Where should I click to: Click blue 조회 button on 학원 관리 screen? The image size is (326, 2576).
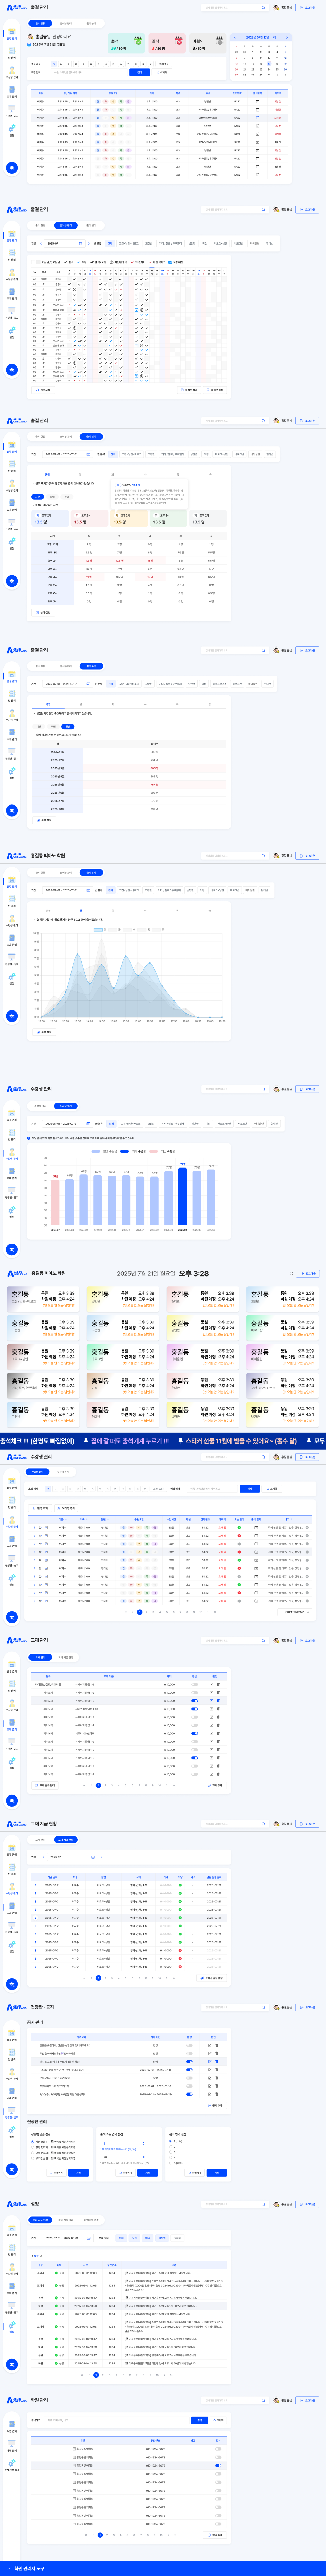200,2420
